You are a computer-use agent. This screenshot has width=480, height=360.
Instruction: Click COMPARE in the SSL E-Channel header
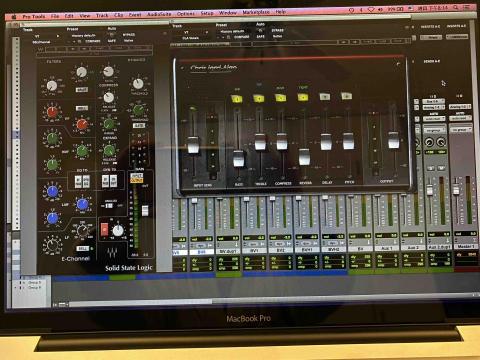(x=93, y=41)
